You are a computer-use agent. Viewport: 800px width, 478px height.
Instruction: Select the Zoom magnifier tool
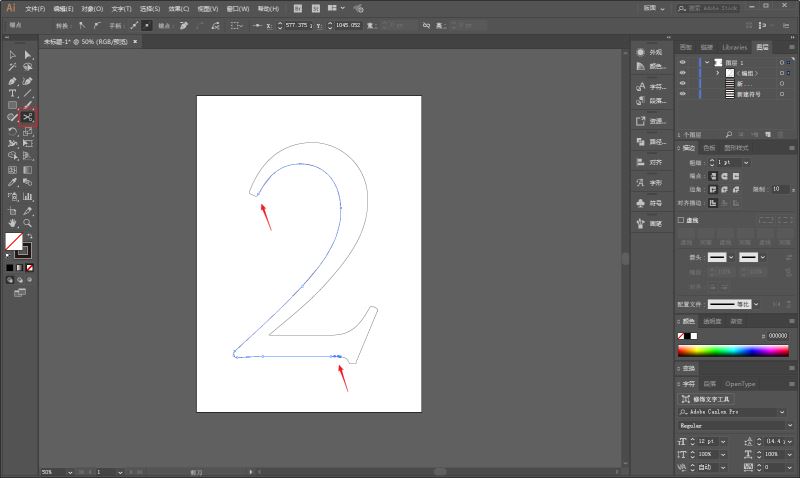pos(28,223)
